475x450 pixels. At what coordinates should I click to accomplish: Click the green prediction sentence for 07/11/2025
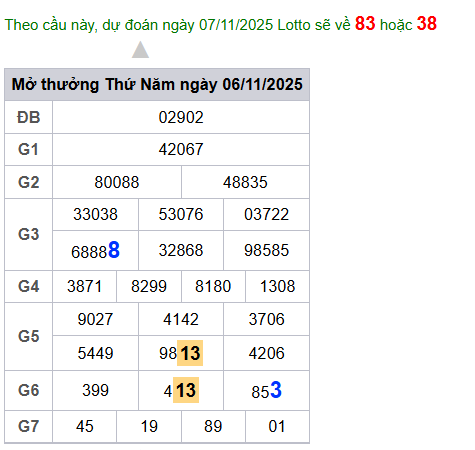(221, 24)
